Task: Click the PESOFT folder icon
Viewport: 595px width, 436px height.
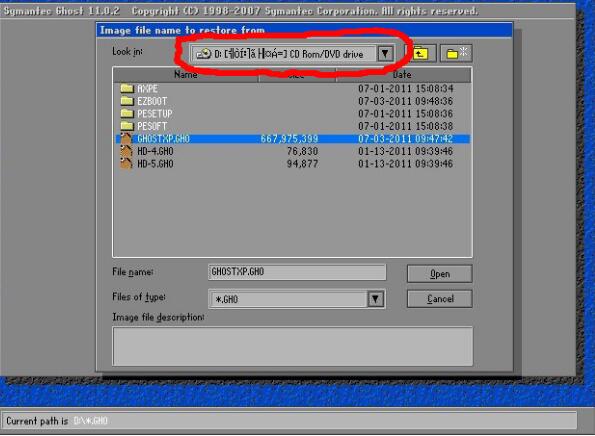Action: (x=127, y=126)
